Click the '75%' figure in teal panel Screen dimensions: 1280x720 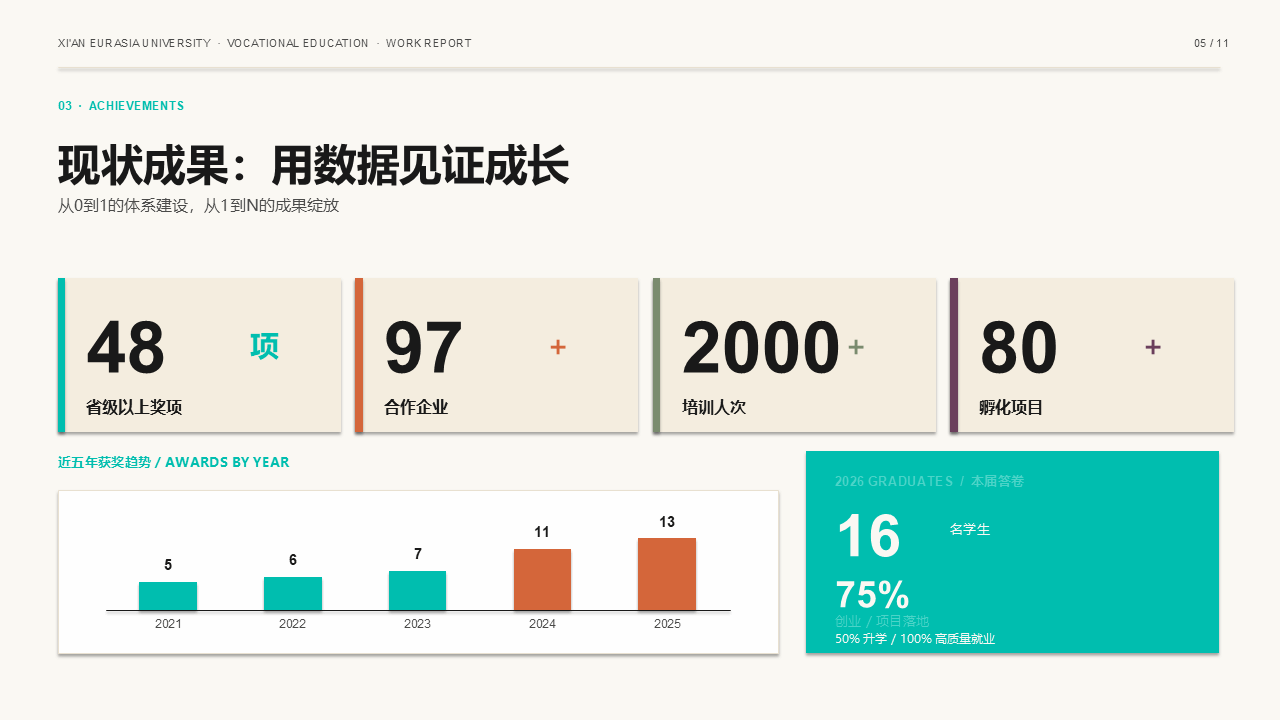pyautogui.click(x=872, y=595)
